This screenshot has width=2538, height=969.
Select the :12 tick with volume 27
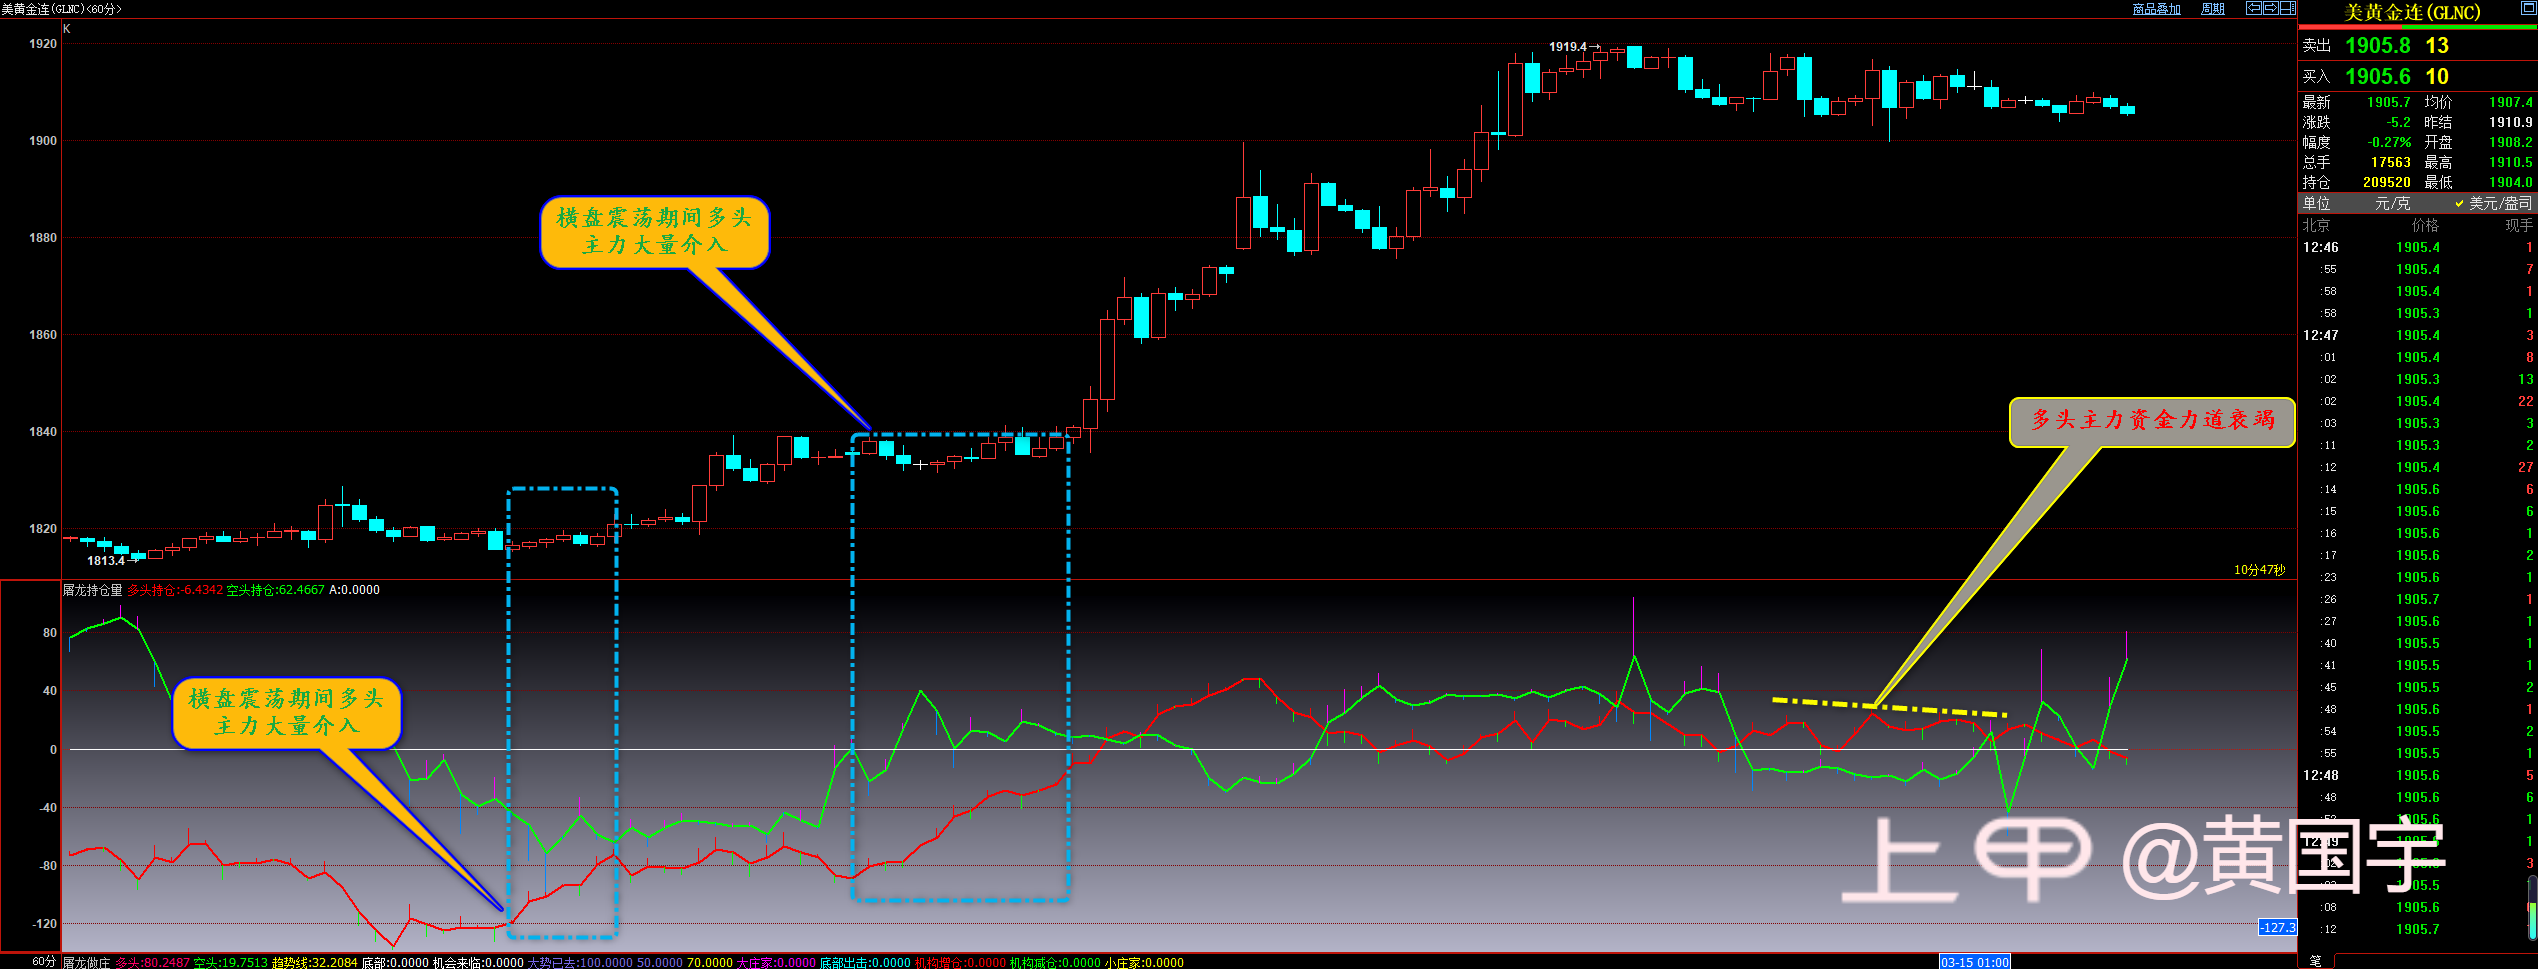(x=2417, y=467)
